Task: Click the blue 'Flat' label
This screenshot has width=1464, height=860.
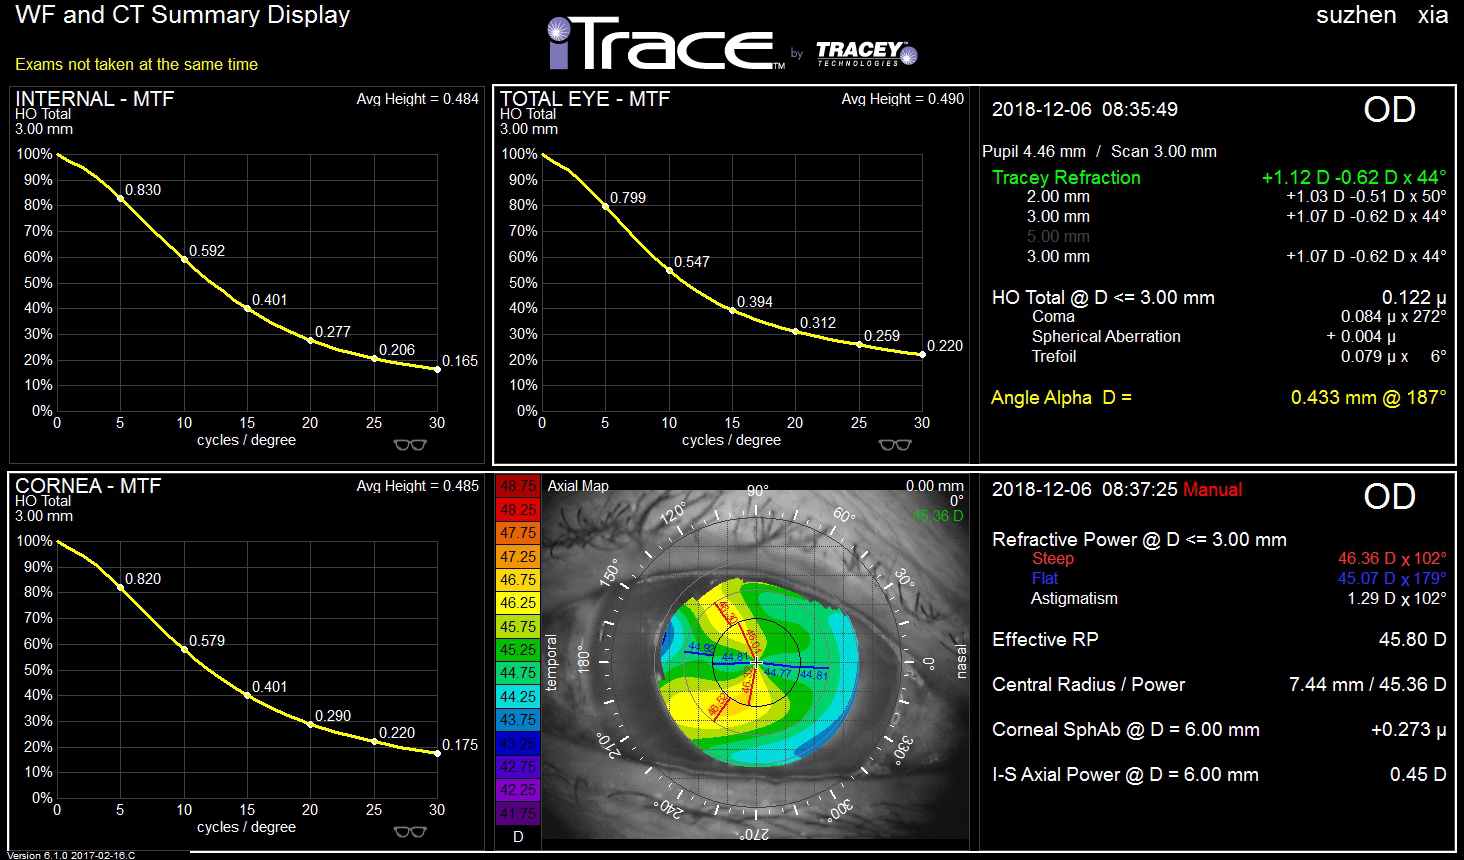Action: (x=1045, y=579)
